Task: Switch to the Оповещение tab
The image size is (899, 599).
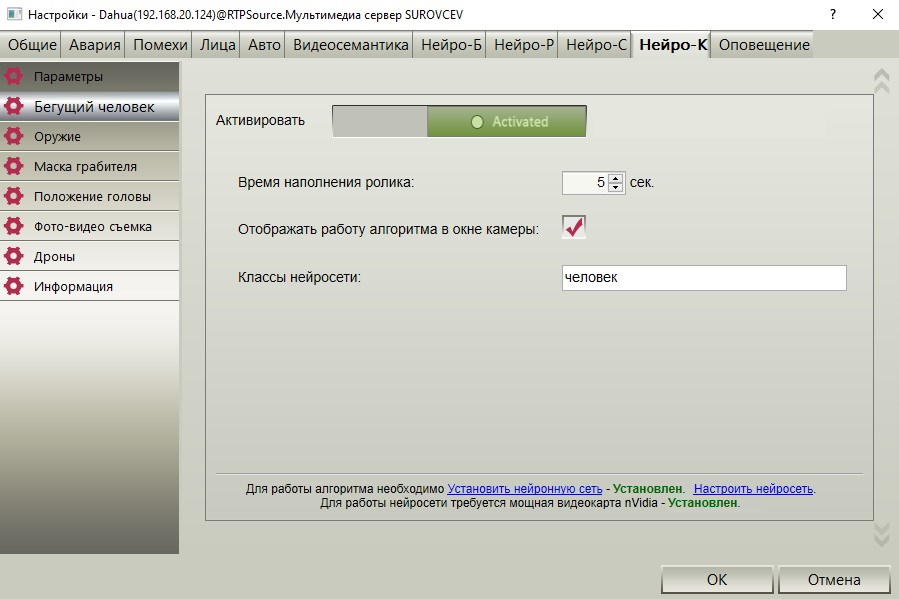Action: 764,45
